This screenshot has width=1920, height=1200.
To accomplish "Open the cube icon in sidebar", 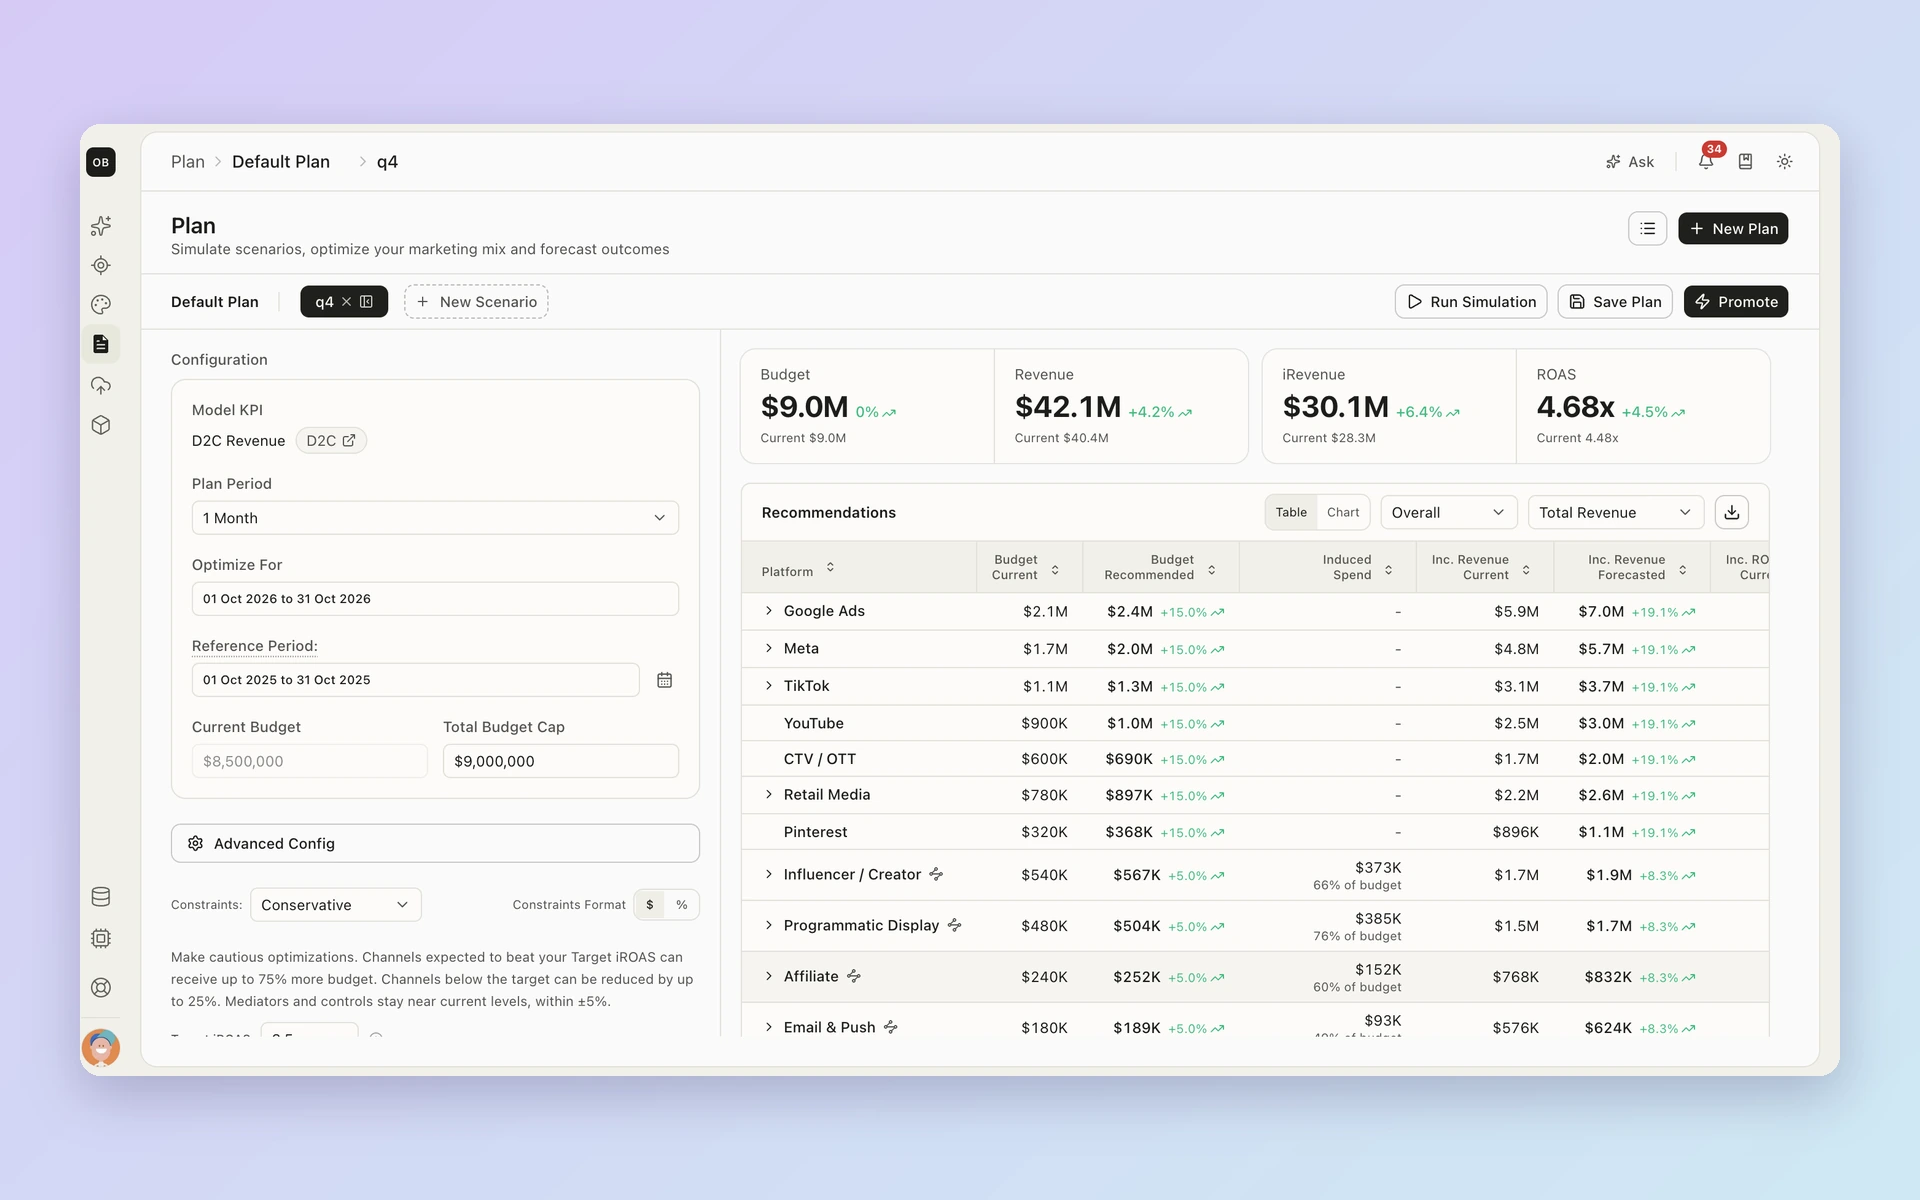I will [x=101, y=425].
